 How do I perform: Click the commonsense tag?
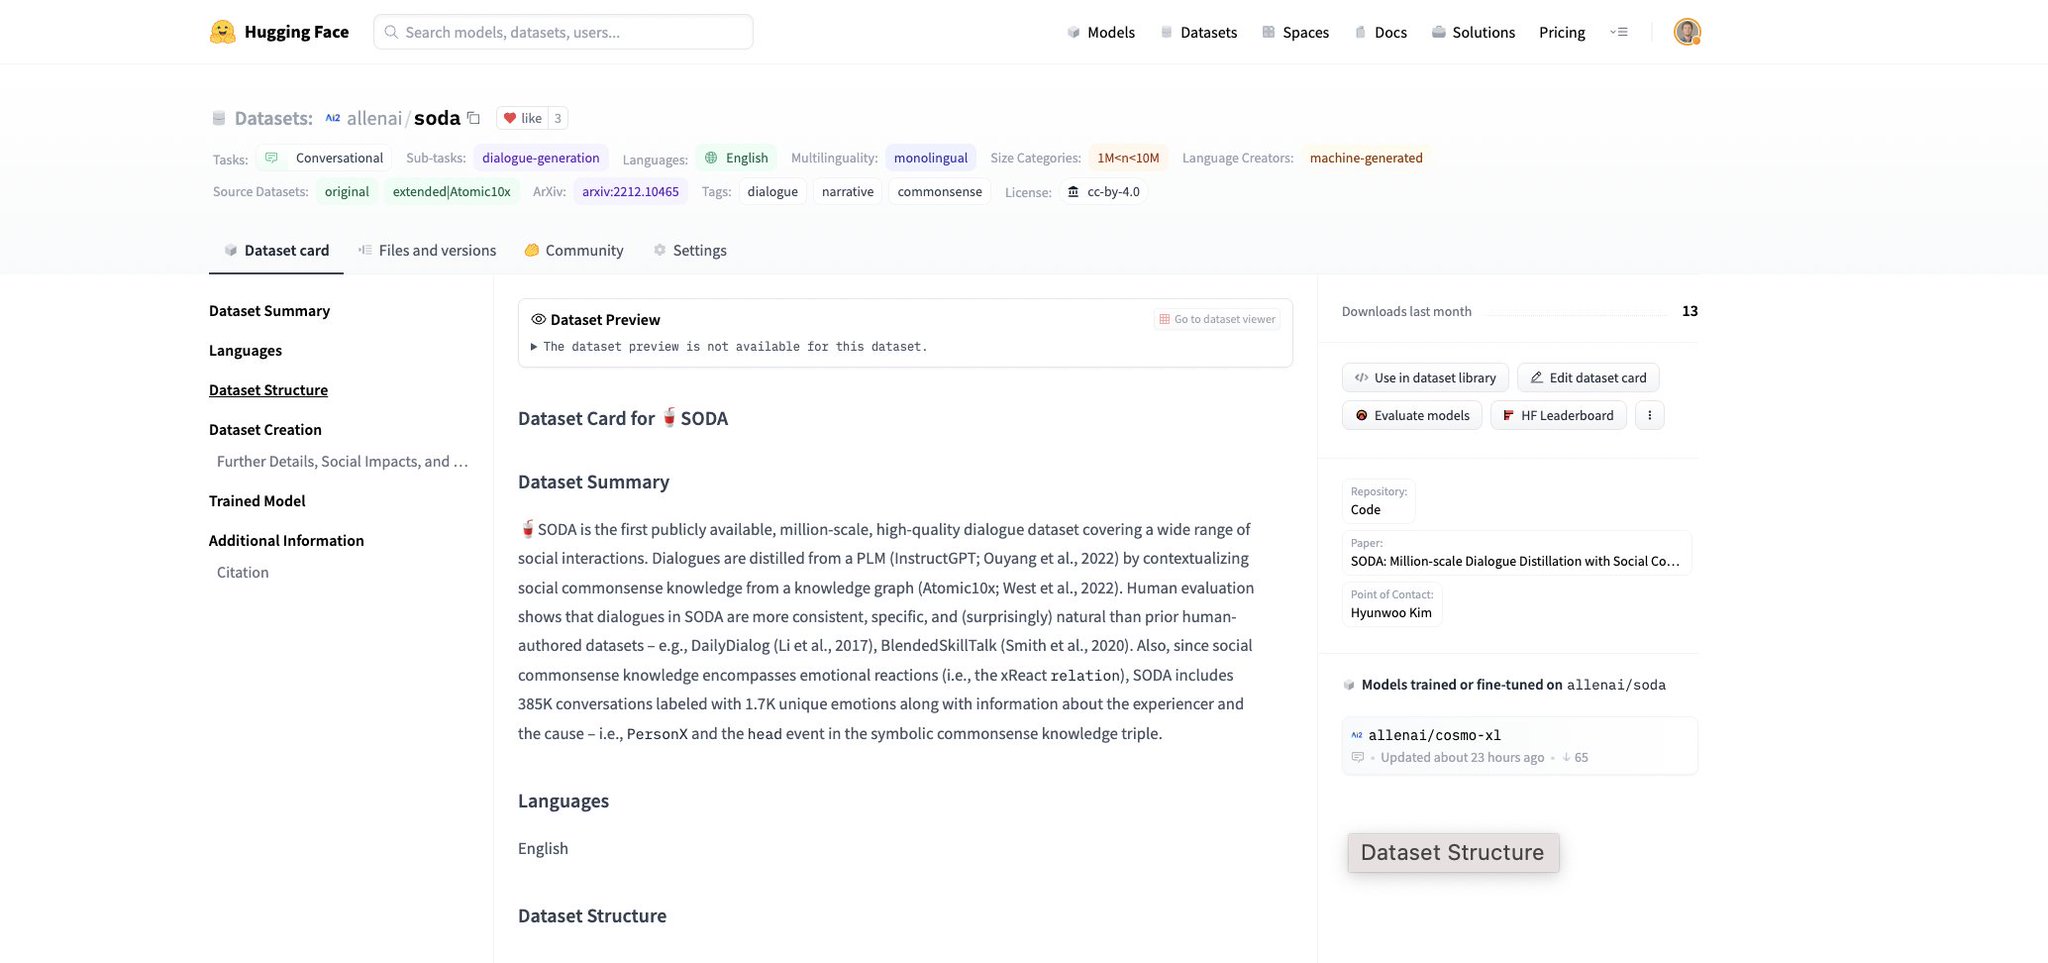tap(940, 191)
